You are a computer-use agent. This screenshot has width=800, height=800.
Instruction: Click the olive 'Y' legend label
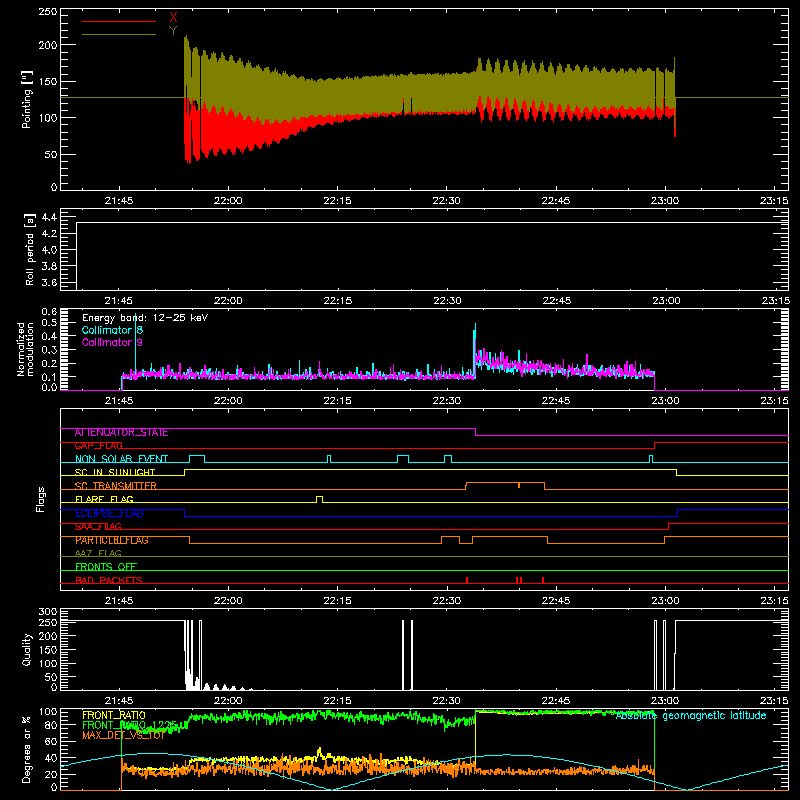pyautogui.click(x=173, y=31)
